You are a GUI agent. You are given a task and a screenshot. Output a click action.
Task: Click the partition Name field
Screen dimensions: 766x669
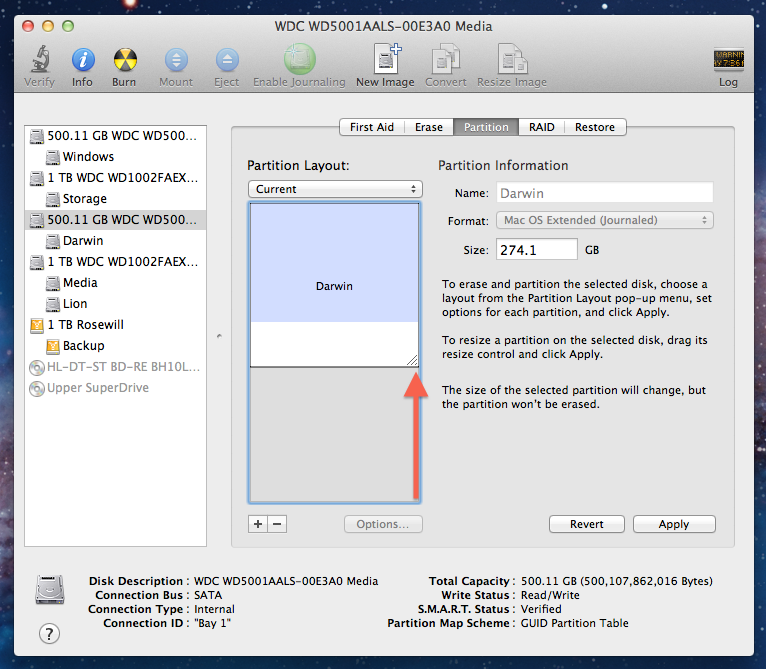coord(605,193)
